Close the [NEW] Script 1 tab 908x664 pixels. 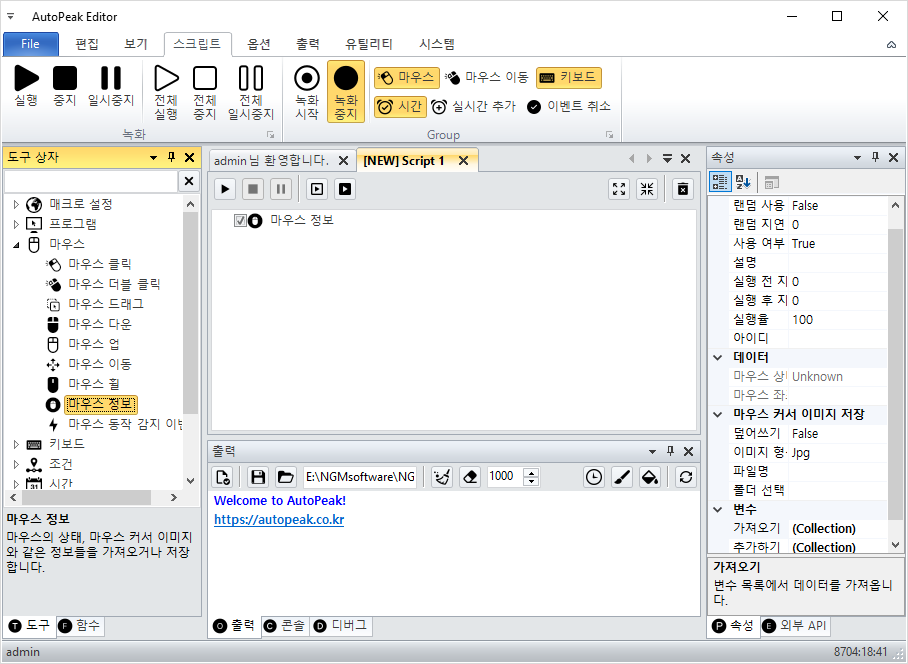(463, 161)
